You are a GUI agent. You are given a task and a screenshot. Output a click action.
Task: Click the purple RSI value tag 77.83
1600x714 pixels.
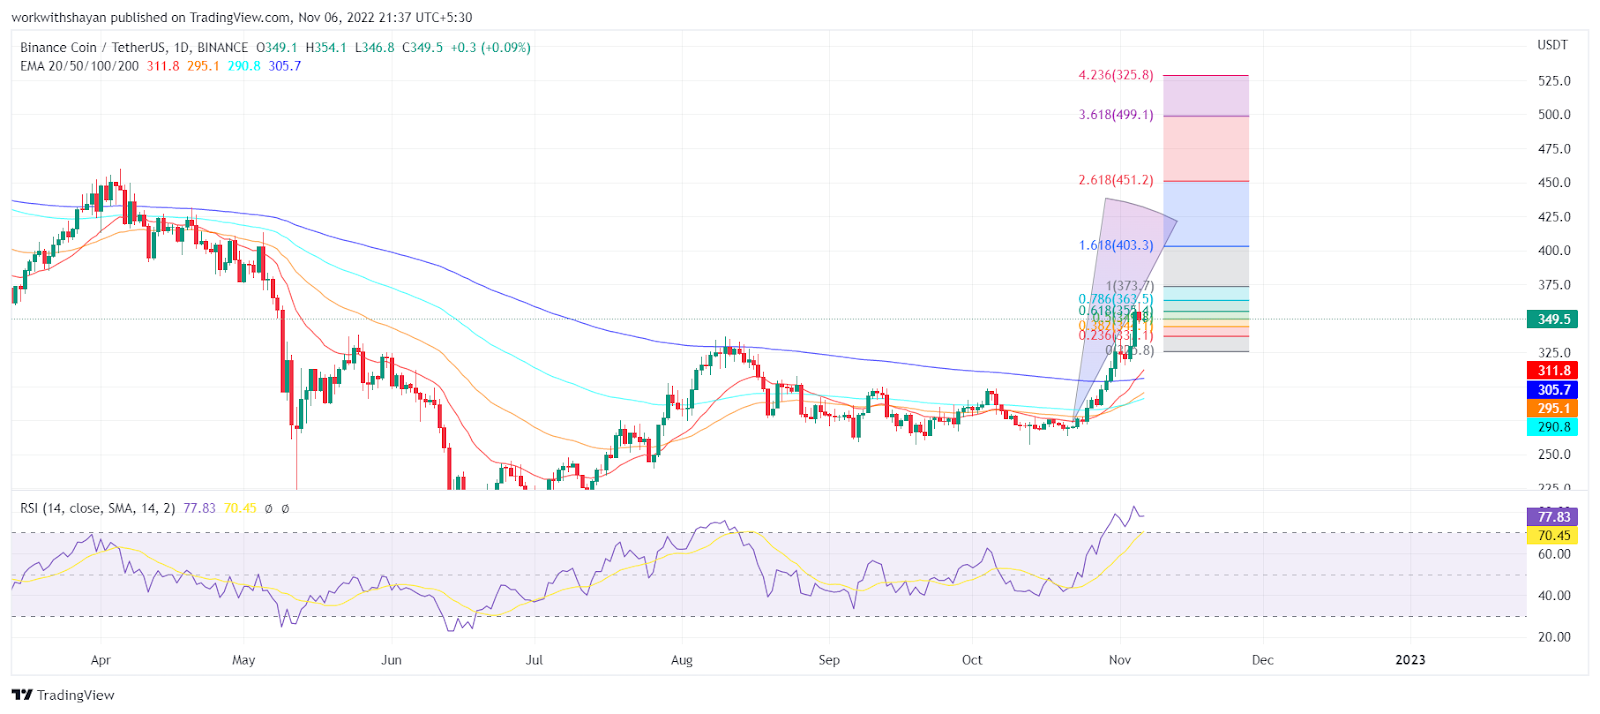pyautogui.click(x=1553, y=517)
